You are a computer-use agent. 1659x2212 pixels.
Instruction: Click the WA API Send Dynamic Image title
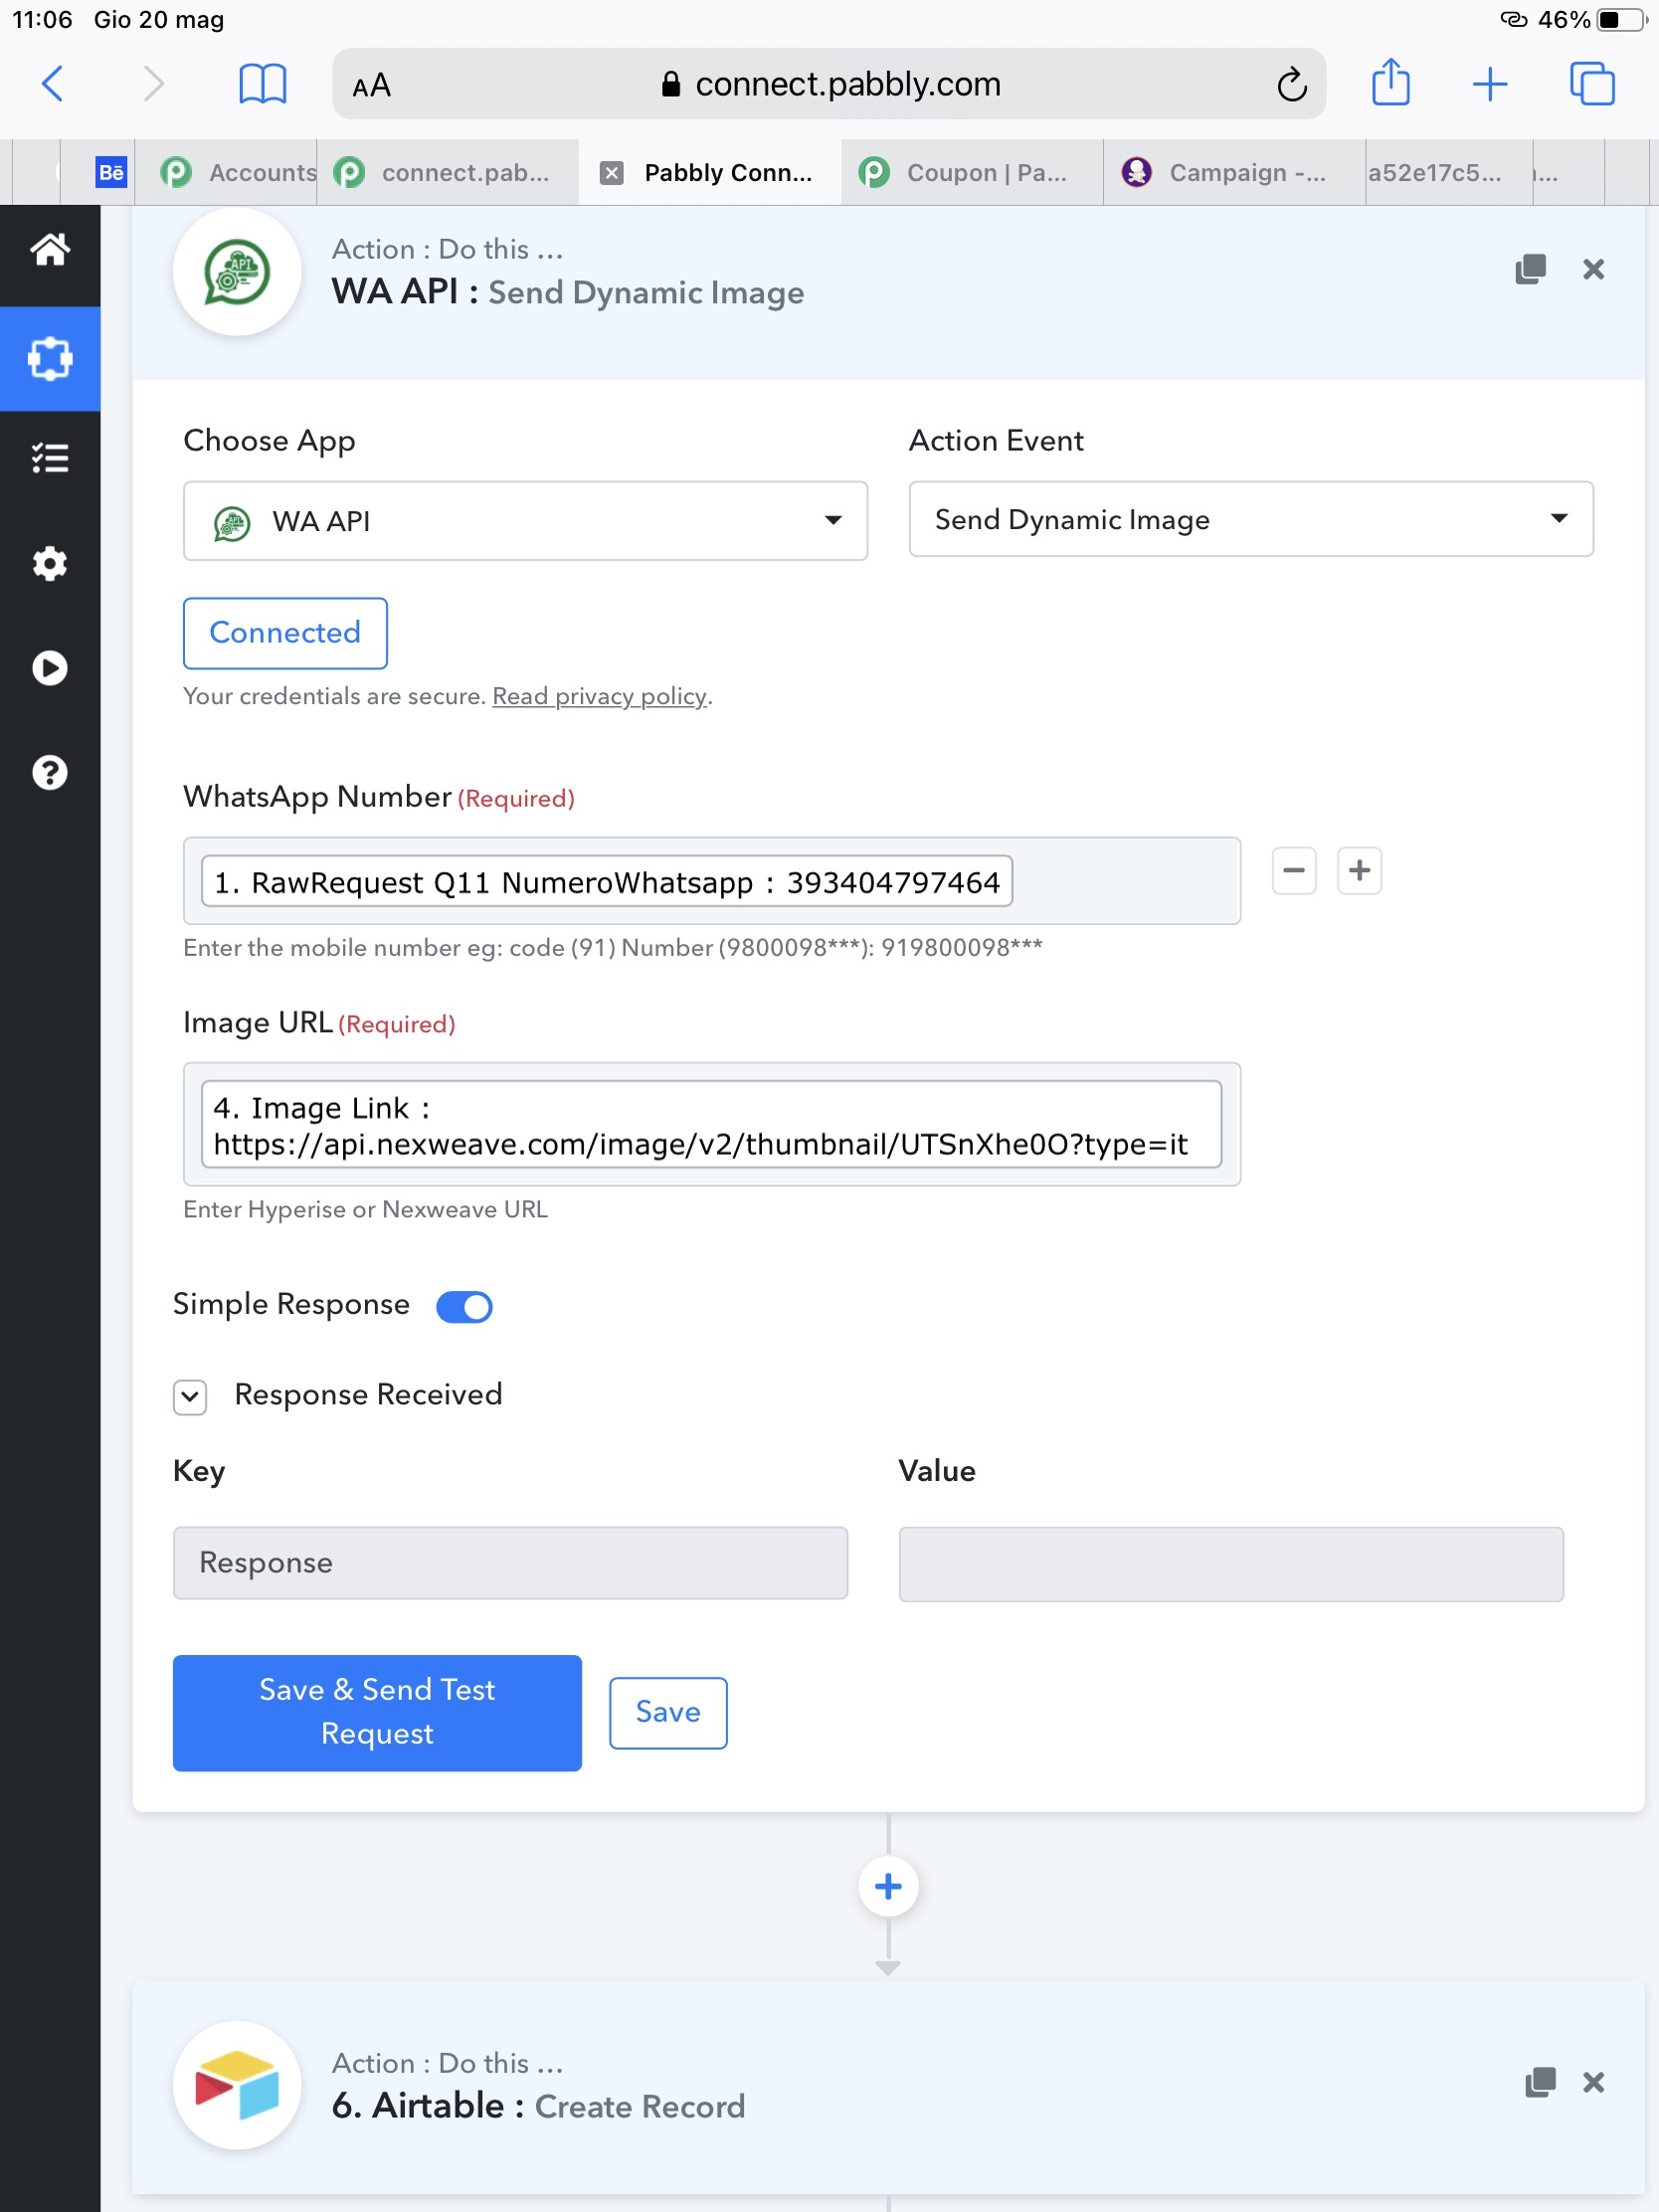567,292
